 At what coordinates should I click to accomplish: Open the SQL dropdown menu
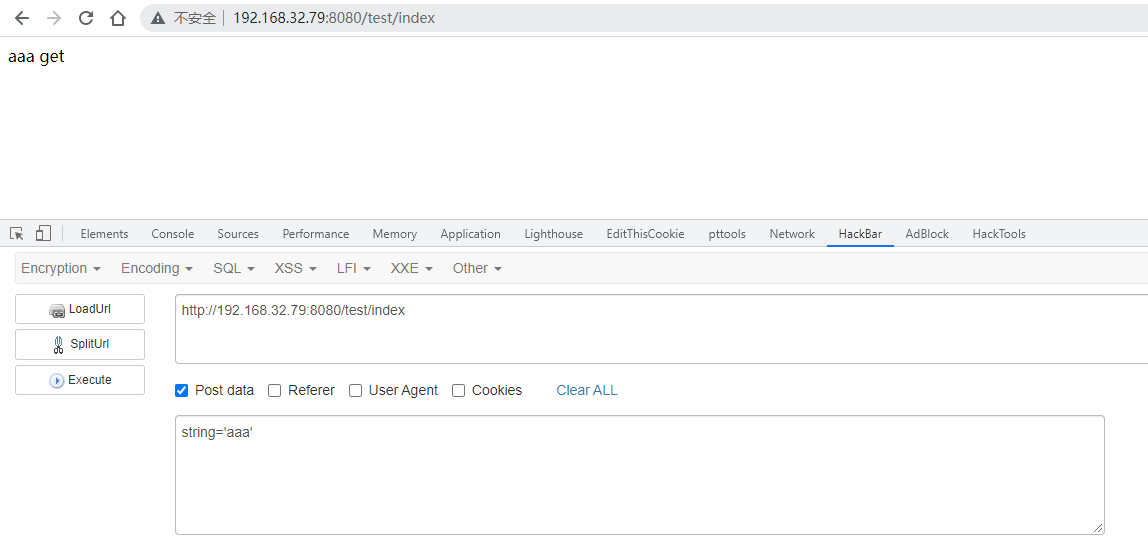pos(234,269)
